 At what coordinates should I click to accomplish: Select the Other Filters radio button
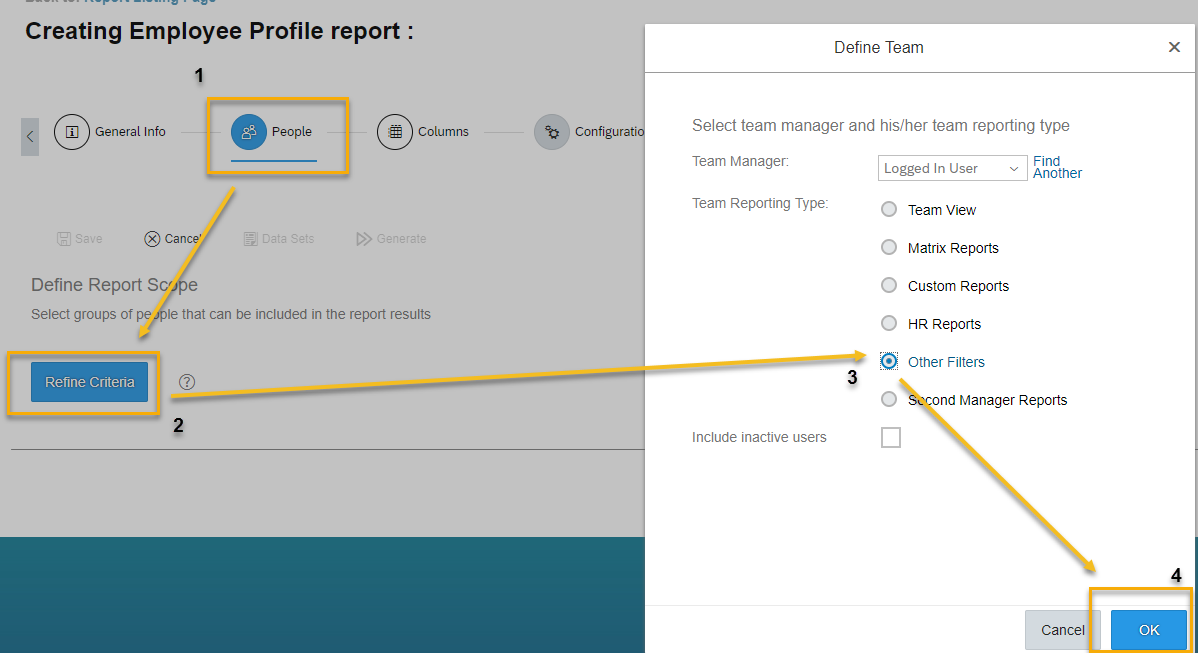pos(889,361)
